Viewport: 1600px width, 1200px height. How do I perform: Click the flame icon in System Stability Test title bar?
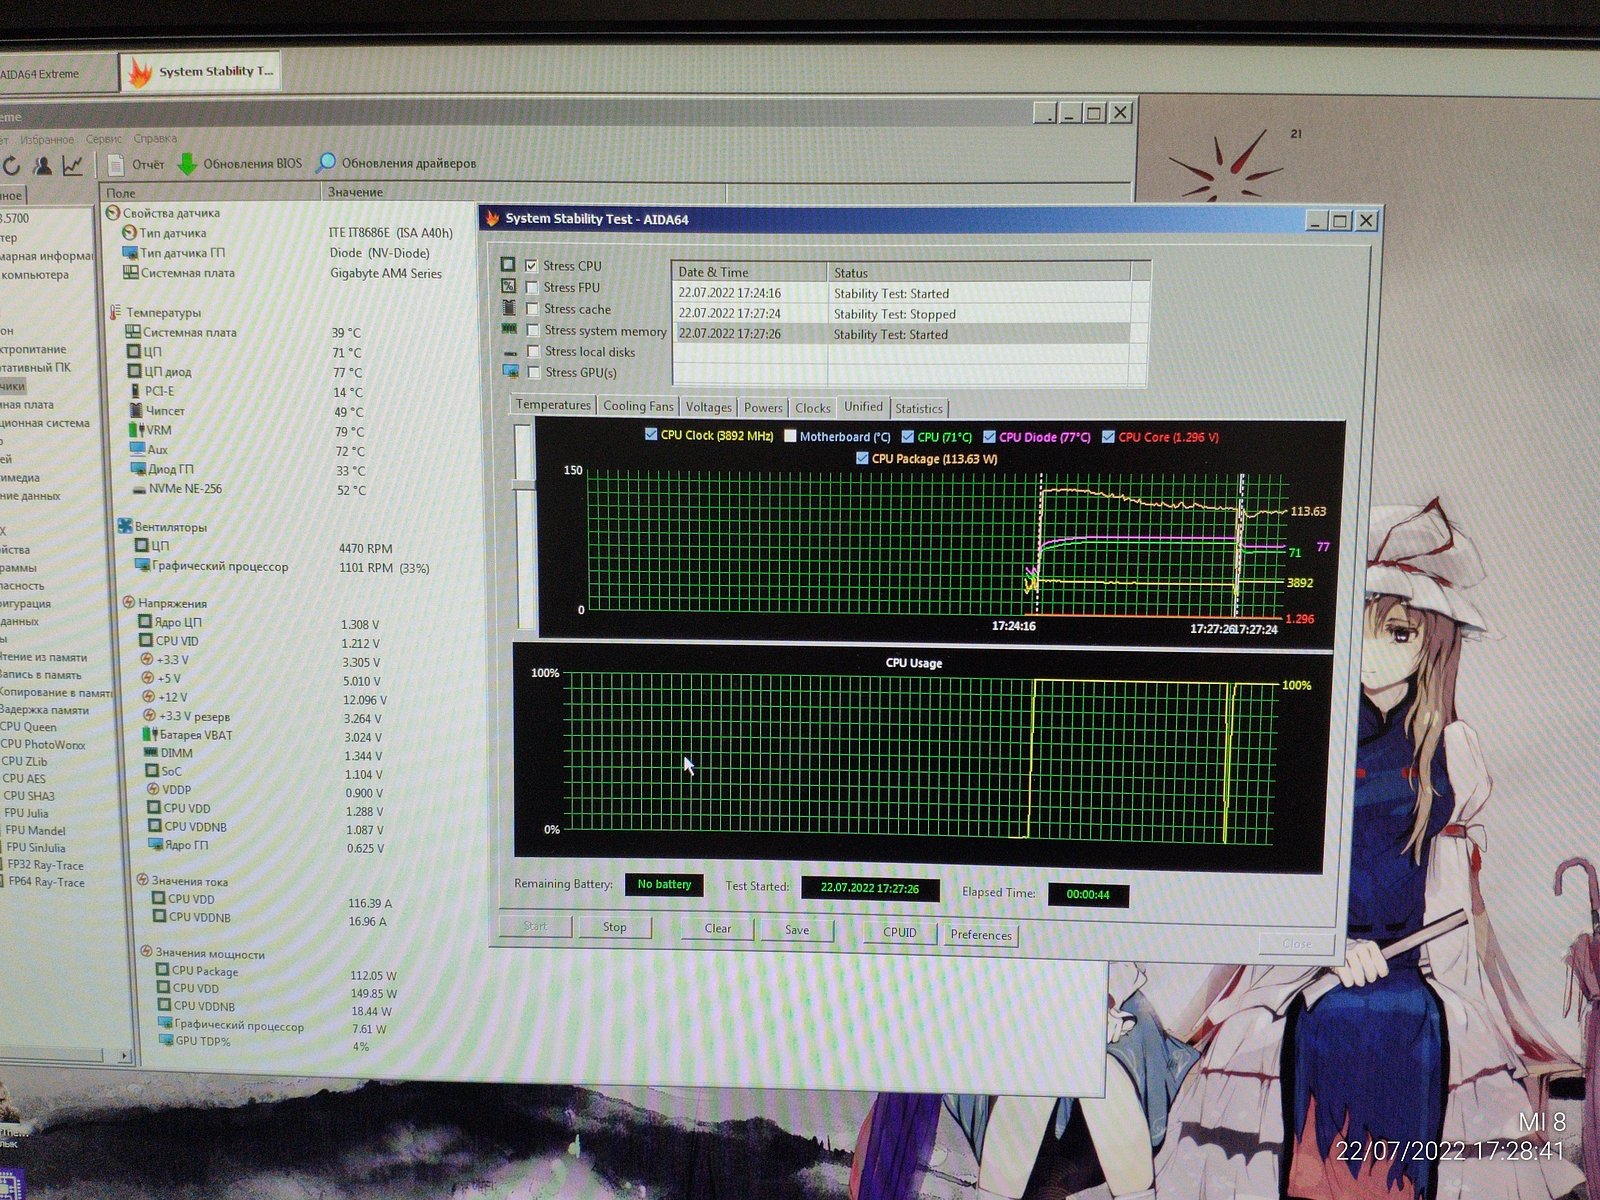click(492, 218)
